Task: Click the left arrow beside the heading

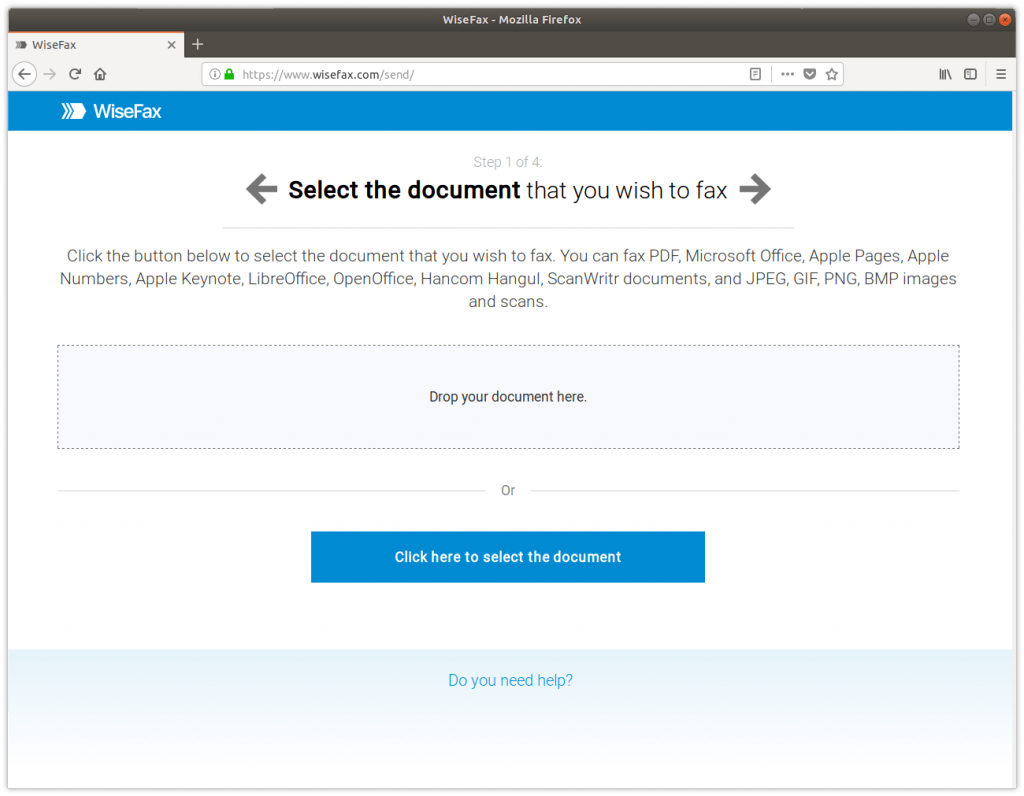Action: [x=261, y=189]
